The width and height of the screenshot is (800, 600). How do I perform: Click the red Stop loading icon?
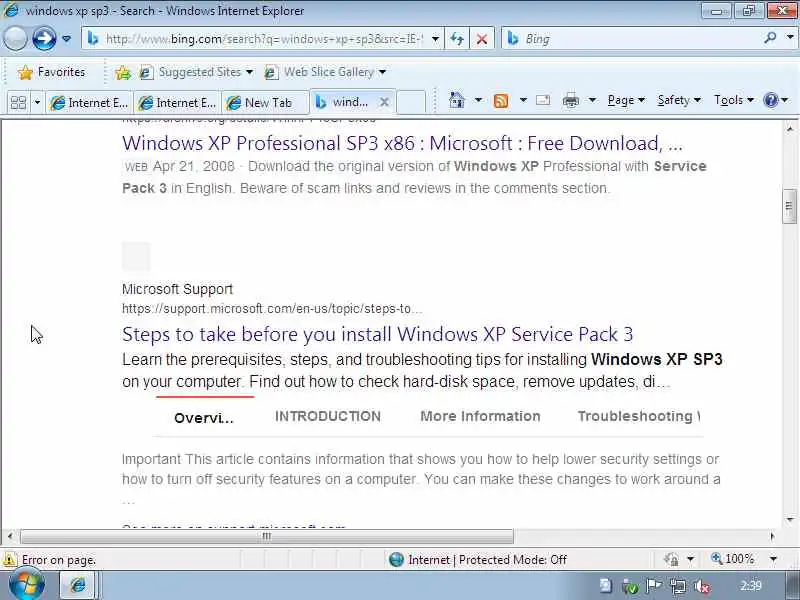click(x=482, y=39)
